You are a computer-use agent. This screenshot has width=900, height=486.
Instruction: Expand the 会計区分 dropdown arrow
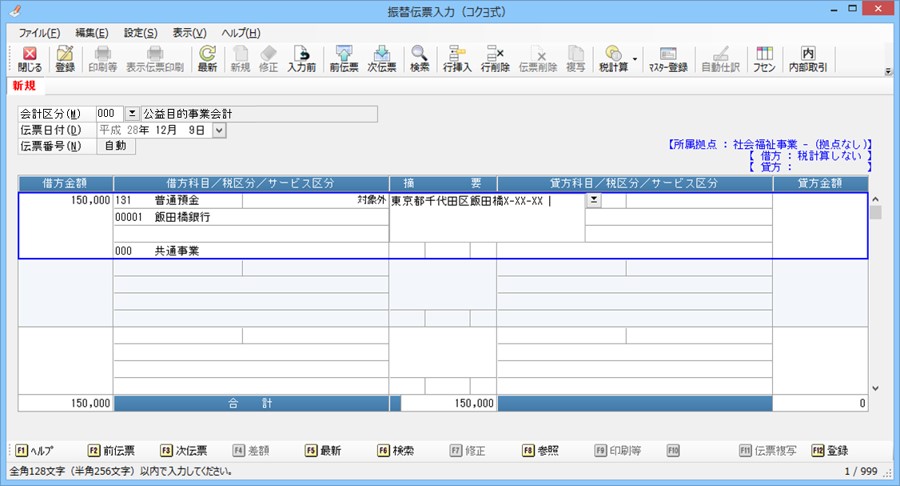coord(132,114)
